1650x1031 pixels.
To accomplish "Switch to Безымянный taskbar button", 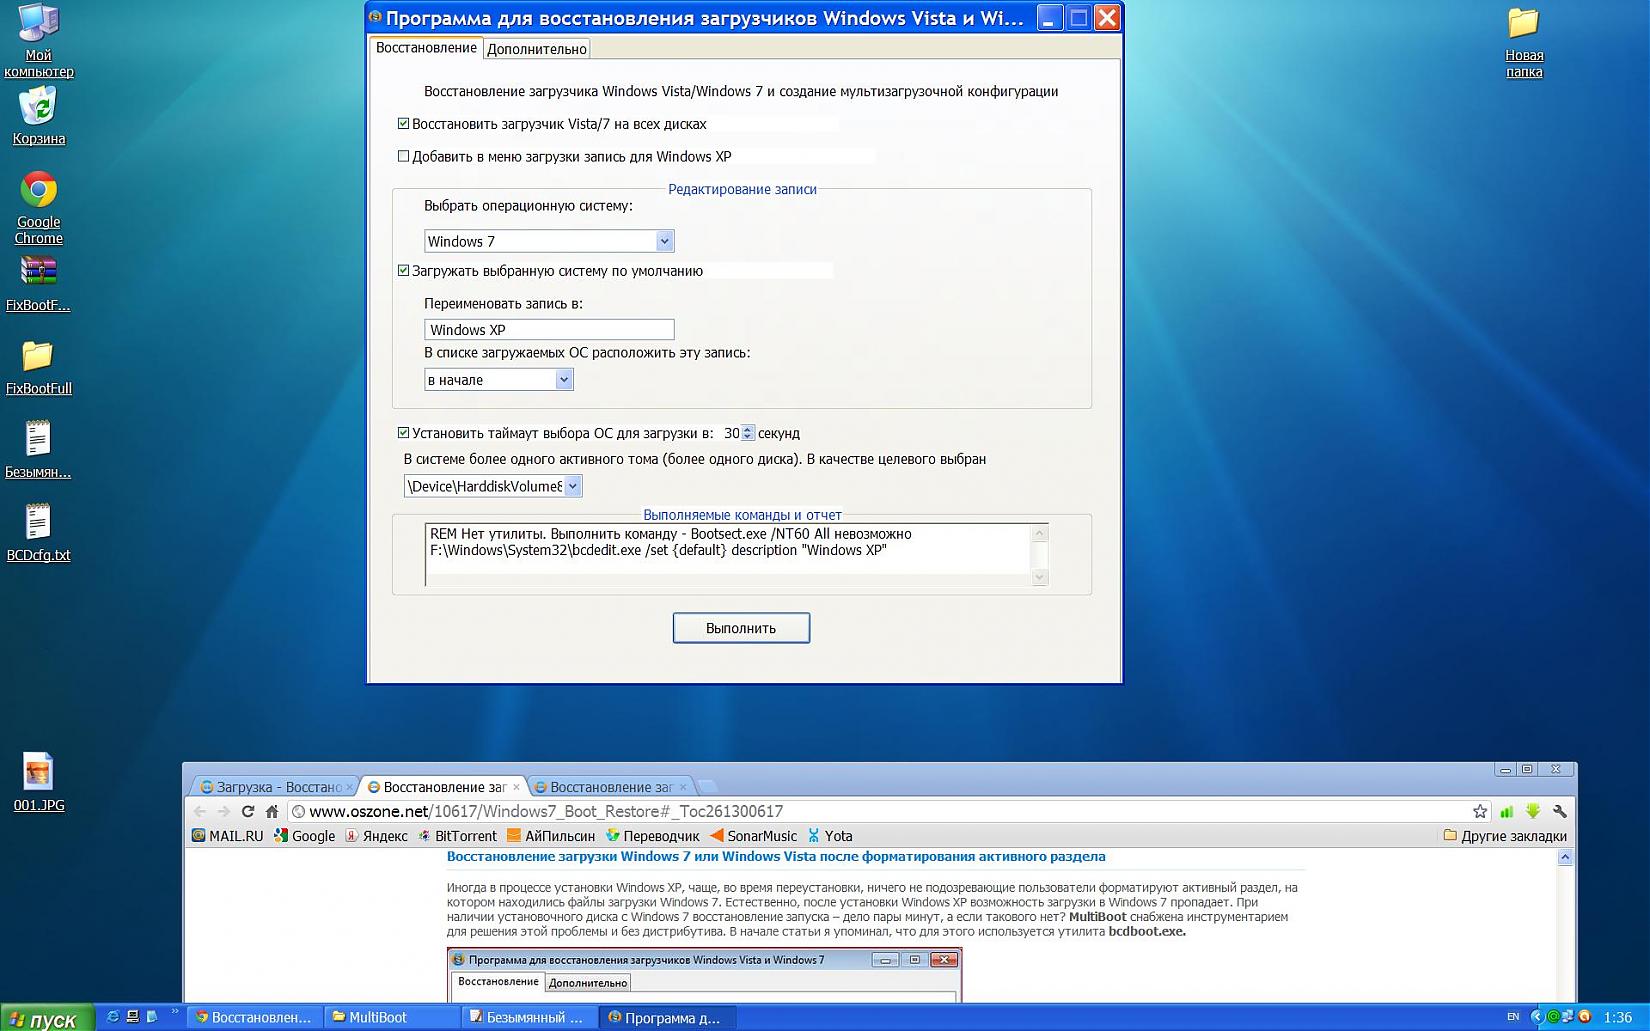I will click(529, 1017).
